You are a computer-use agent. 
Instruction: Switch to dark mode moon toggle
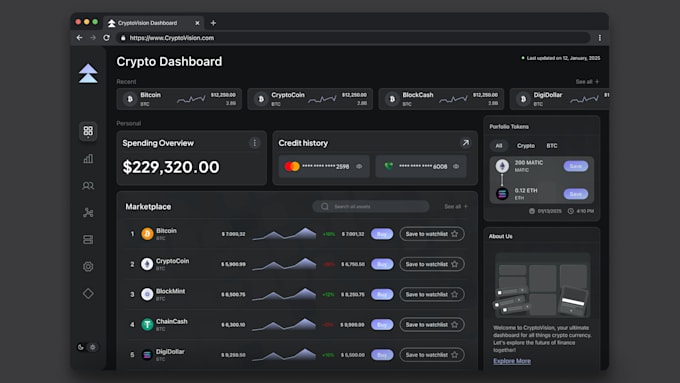[x=81, y=347]
